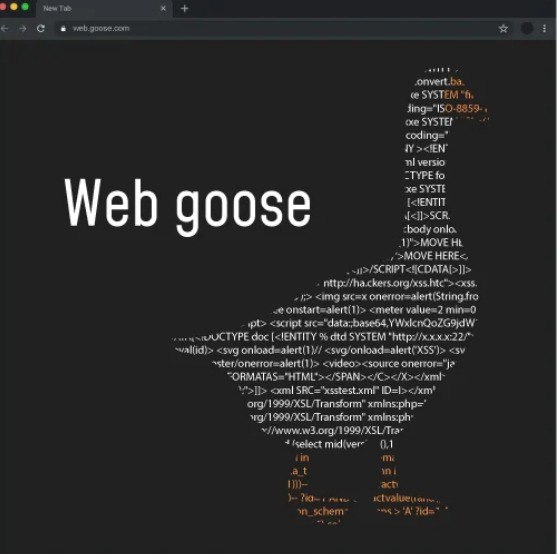Click the padlock site security icon
This screenshot has width=557, height=554.
tap(63, 29)
